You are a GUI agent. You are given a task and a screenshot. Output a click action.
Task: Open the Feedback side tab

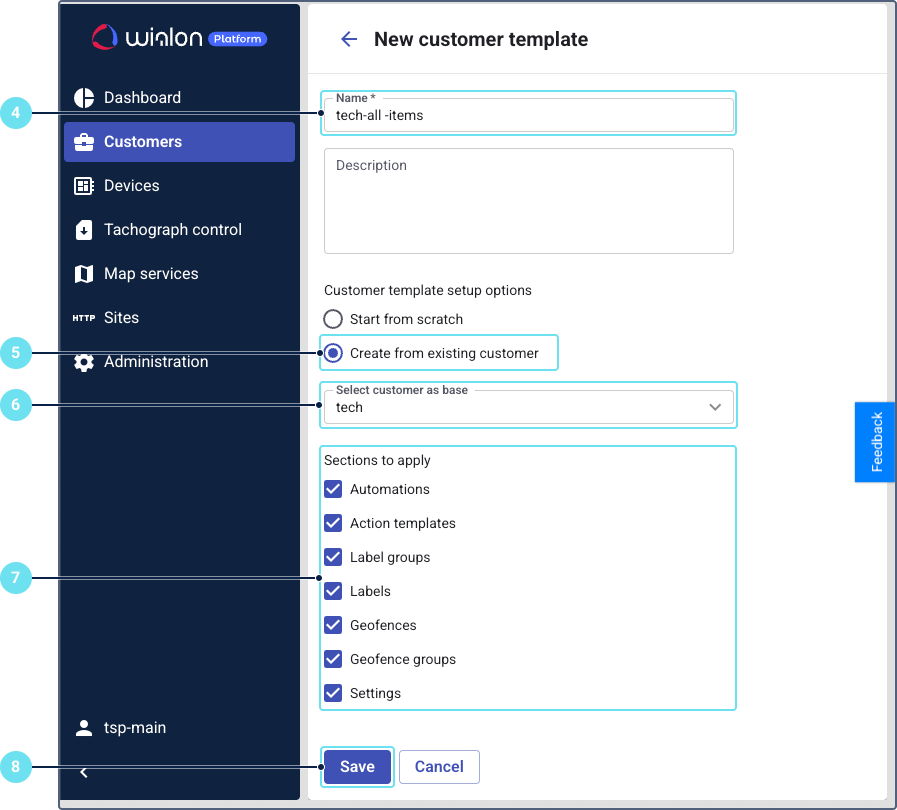[x=876, y=442]
